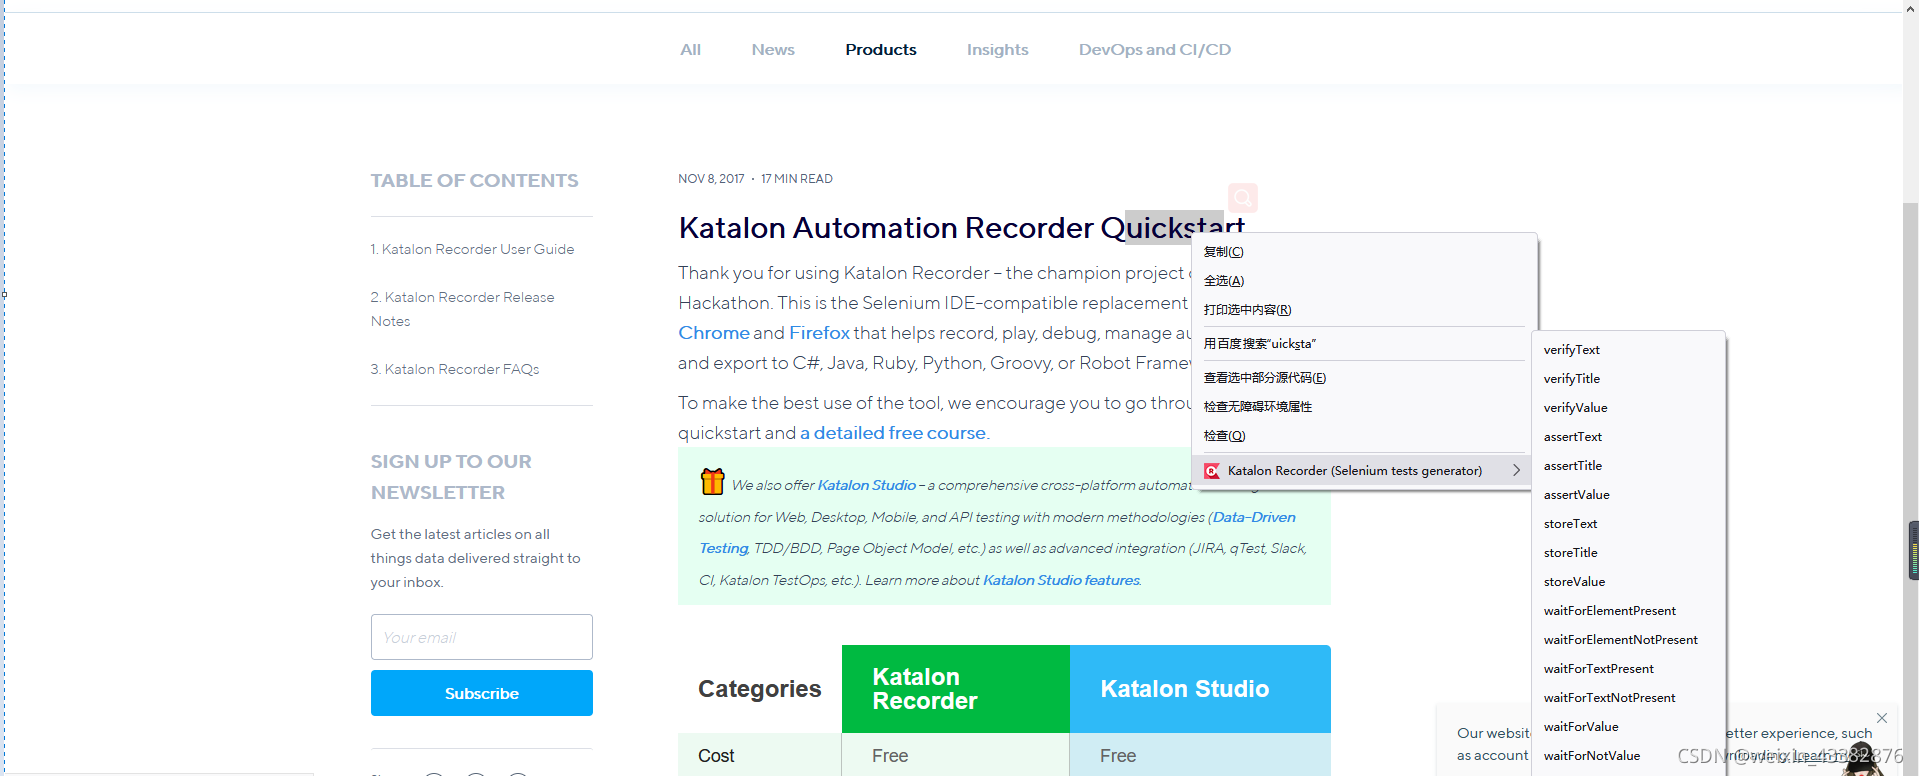Image resolution: width=1919 pixels, height=776 pixels.
Task: Select waitForValue in the submenu
Action: pos(1628,727)
